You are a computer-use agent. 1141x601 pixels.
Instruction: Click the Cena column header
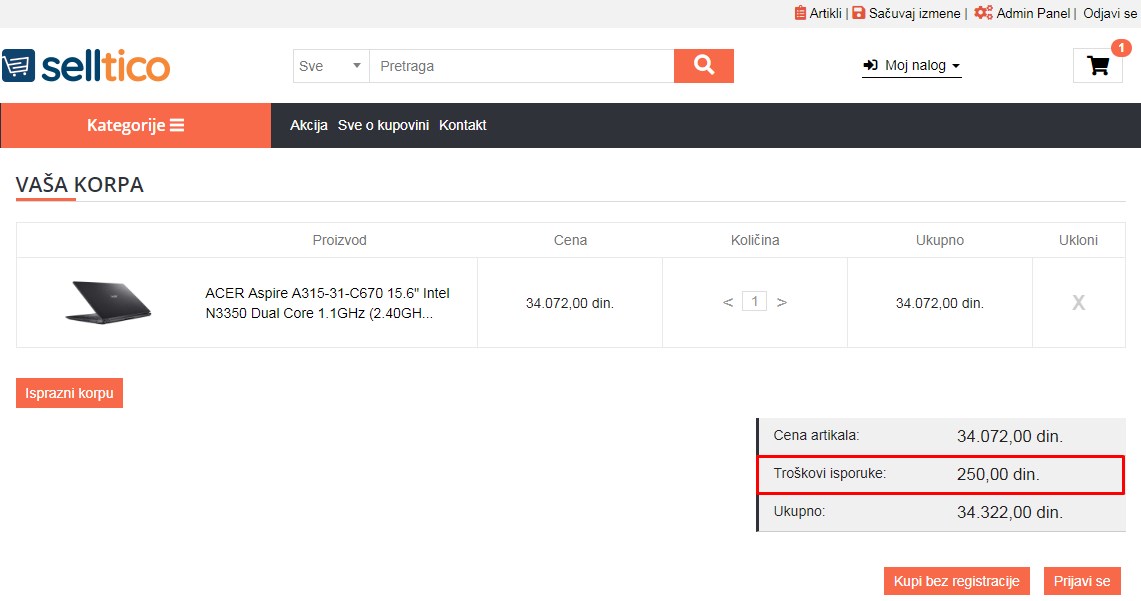click(x=570, y=240)
